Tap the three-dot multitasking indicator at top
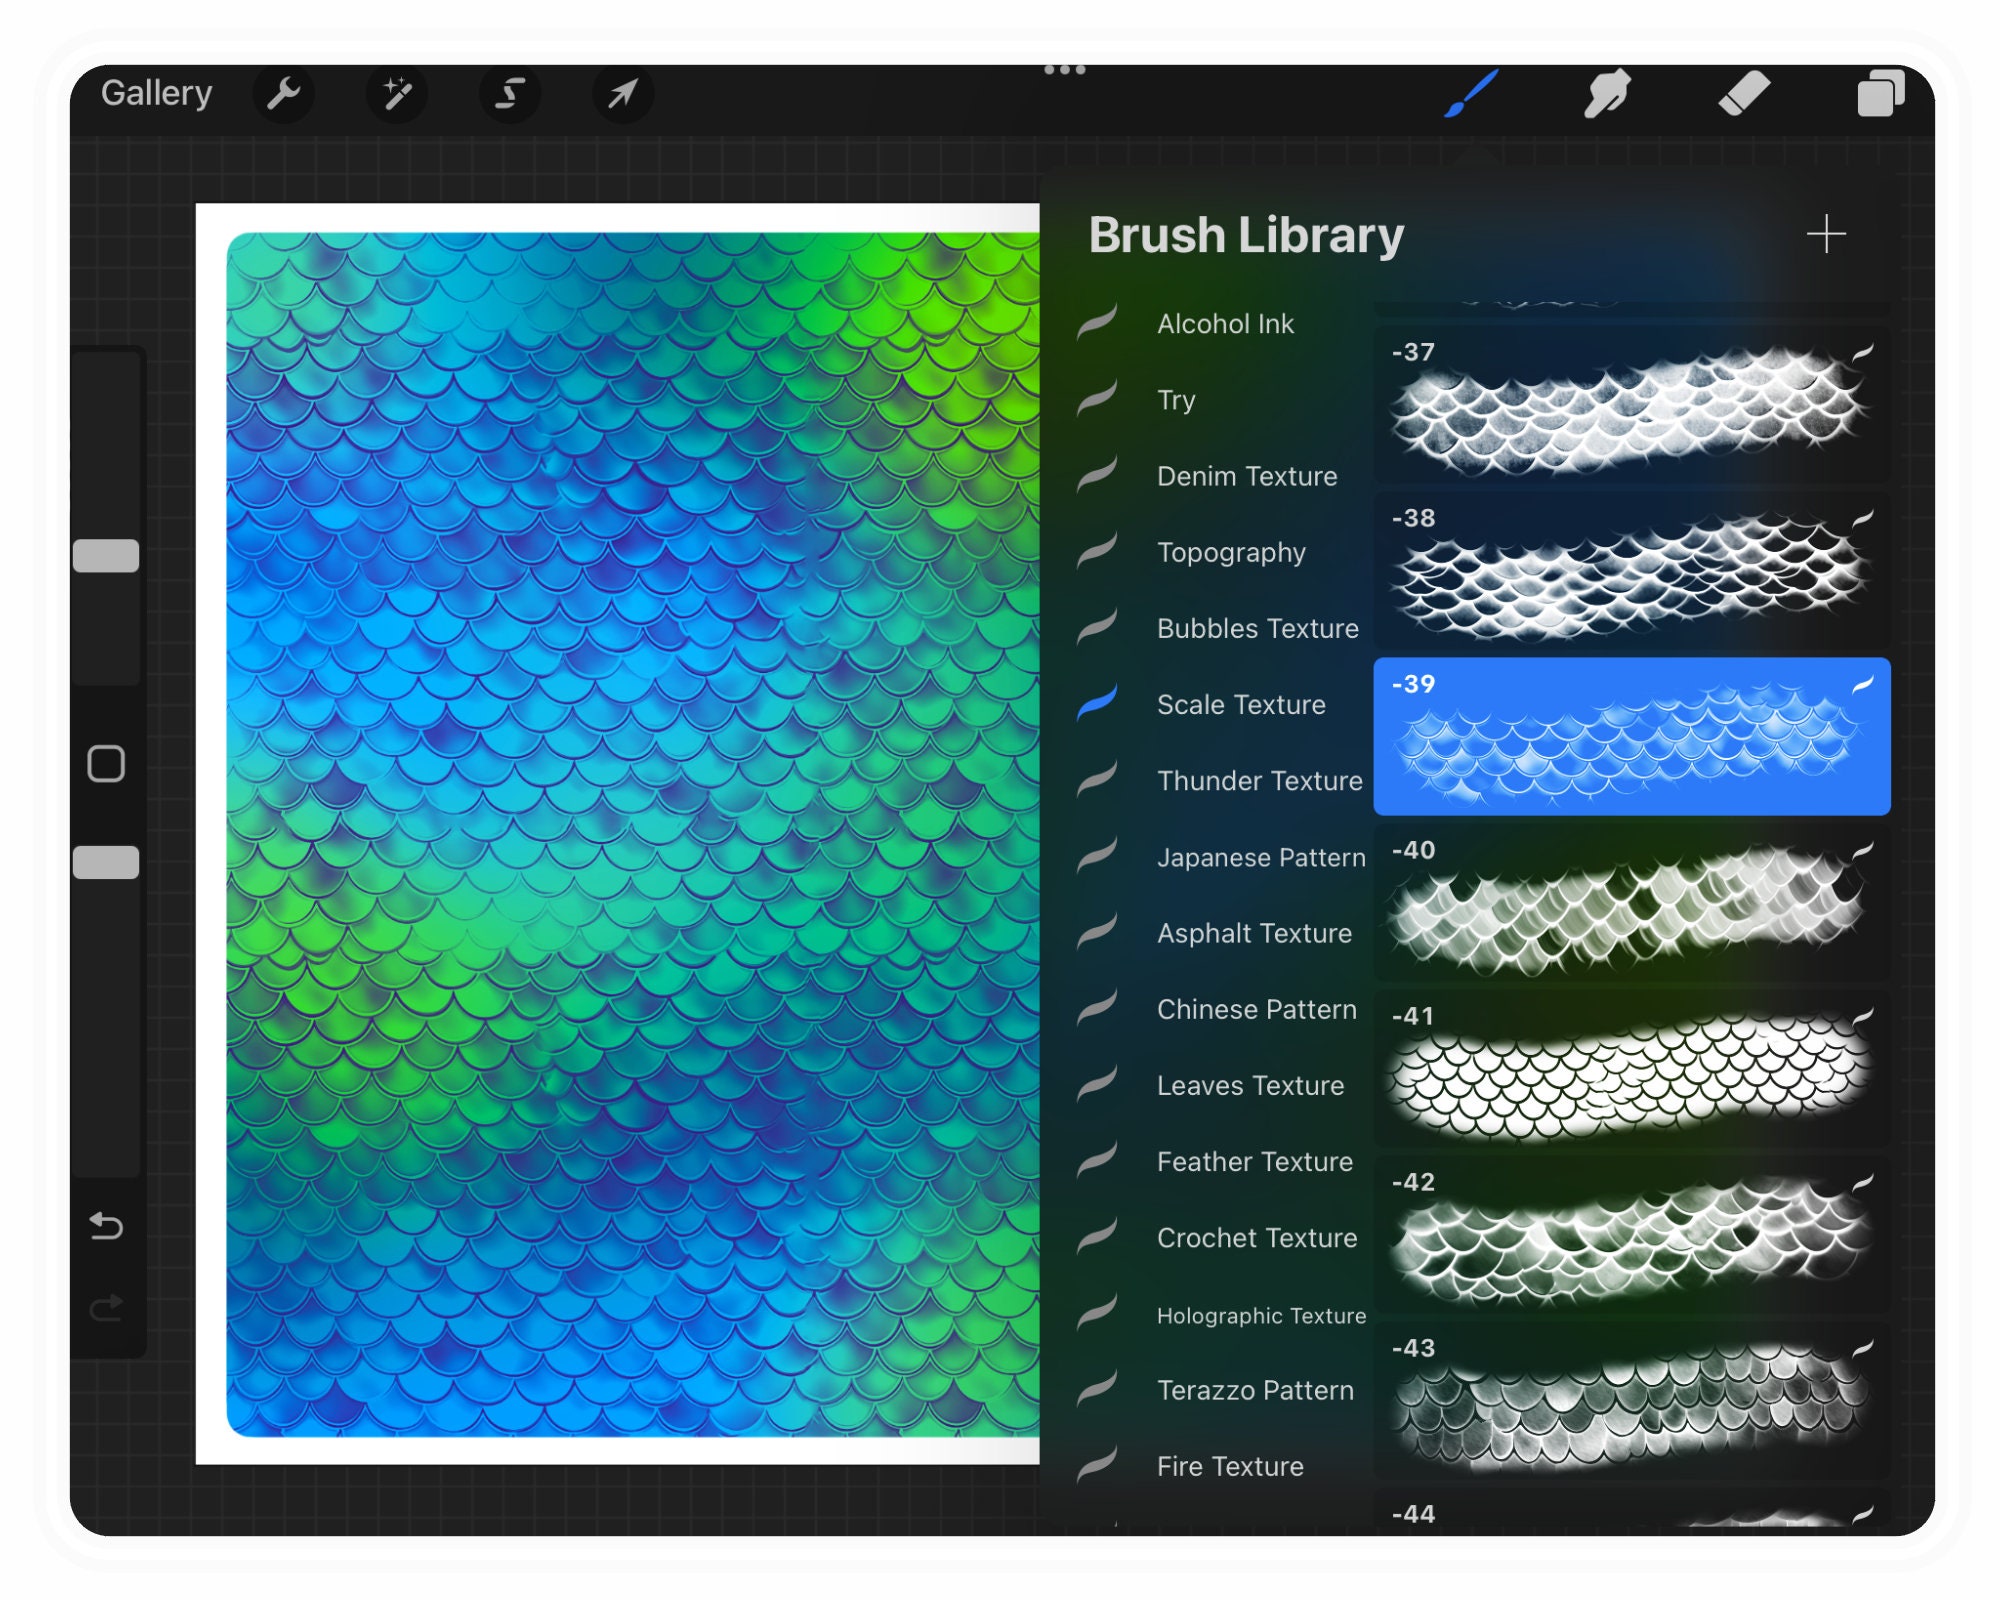 pos(1064,69)
